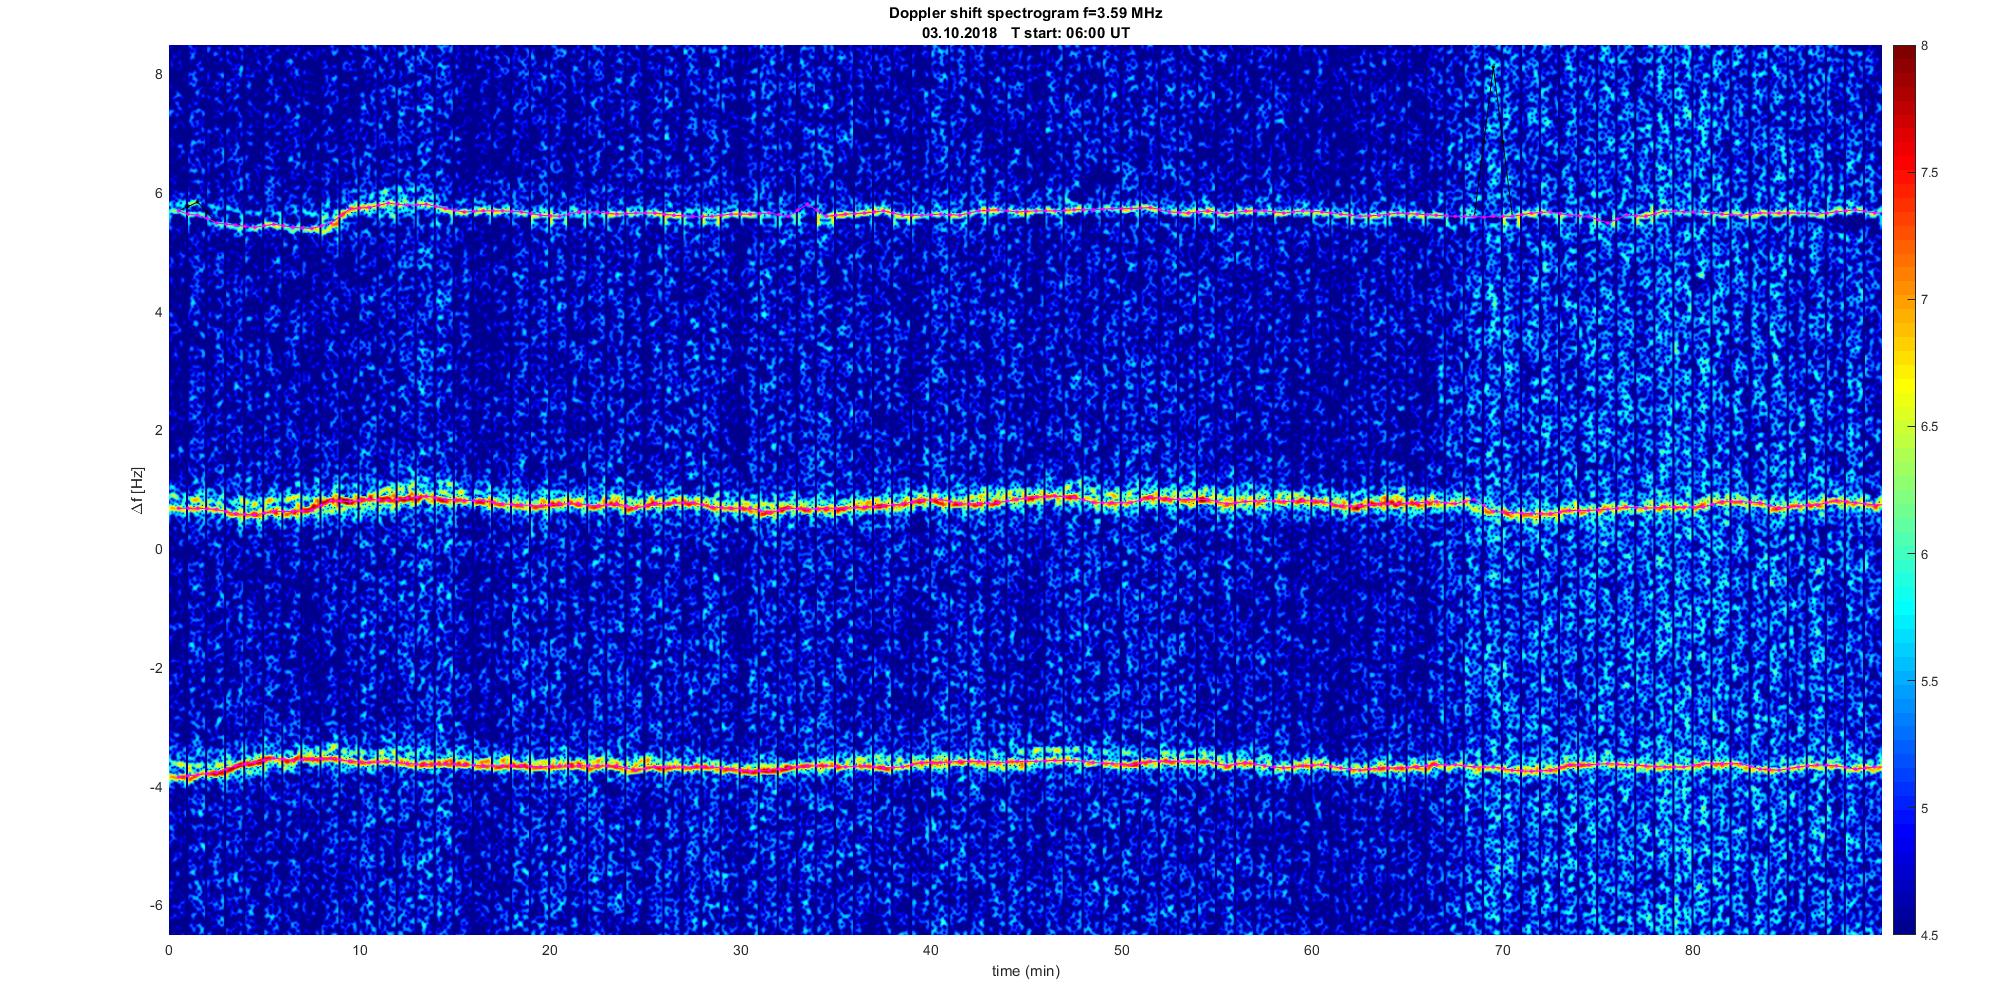Click the x-axis tick label "70"
This screenshot has height=1003, width=2000.
tap(1502, 949)
